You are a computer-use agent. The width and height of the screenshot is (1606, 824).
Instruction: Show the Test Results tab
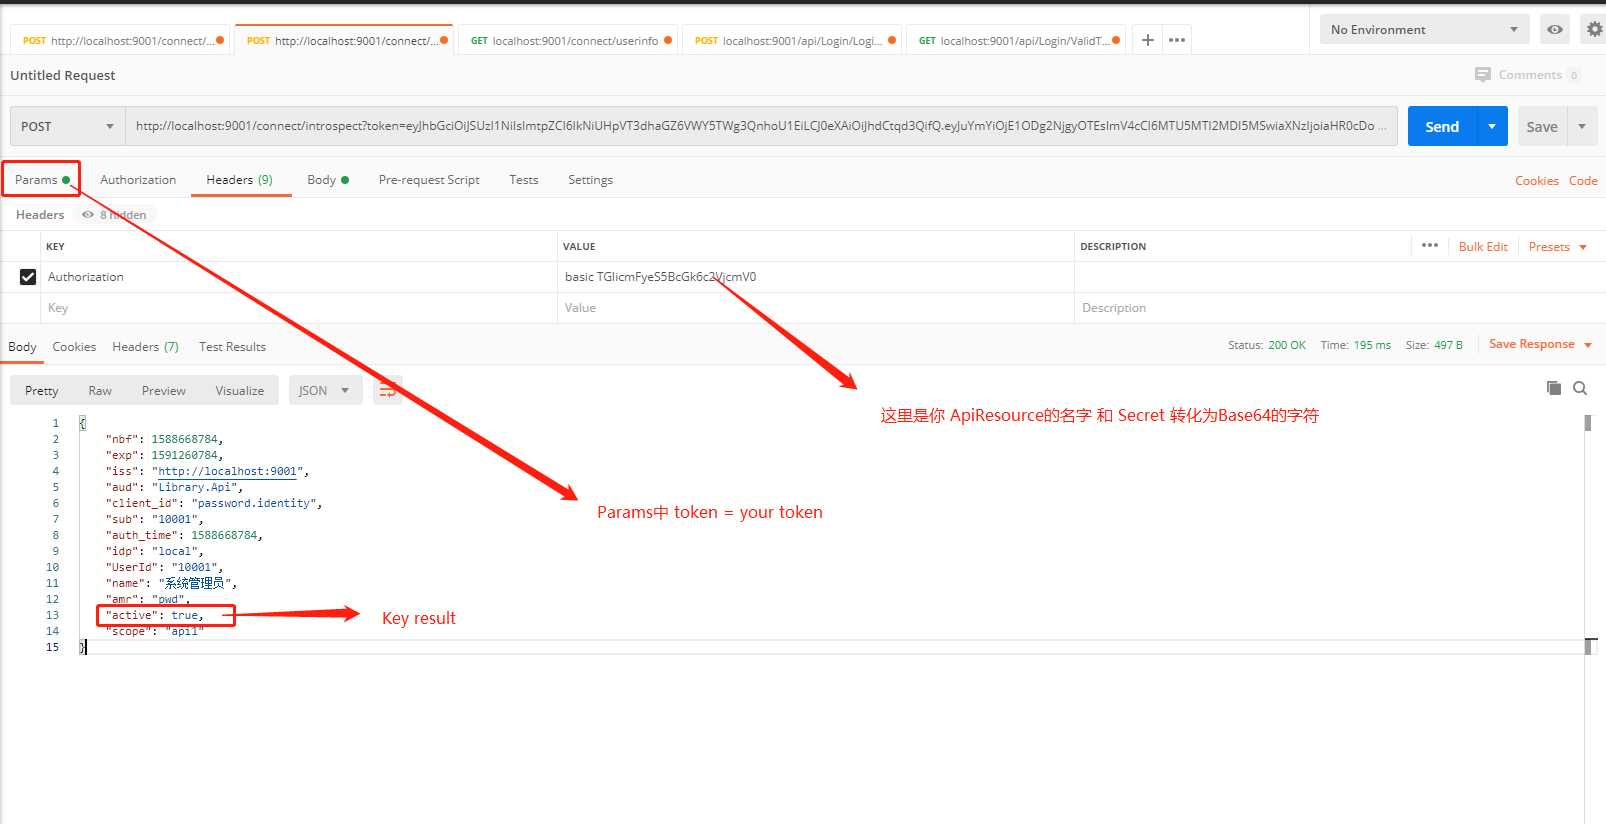click(x=232, y=347)
